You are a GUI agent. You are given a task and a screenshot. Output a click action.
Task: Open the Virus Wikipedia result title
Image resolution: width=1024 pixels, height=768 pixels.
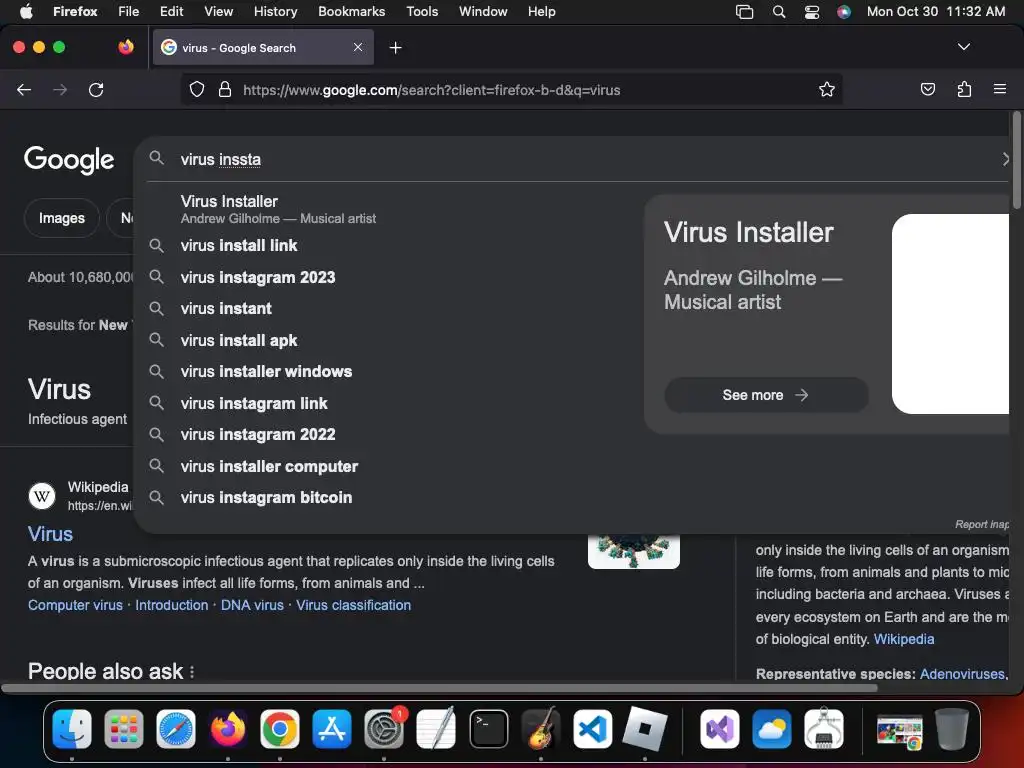coord(50,534)
